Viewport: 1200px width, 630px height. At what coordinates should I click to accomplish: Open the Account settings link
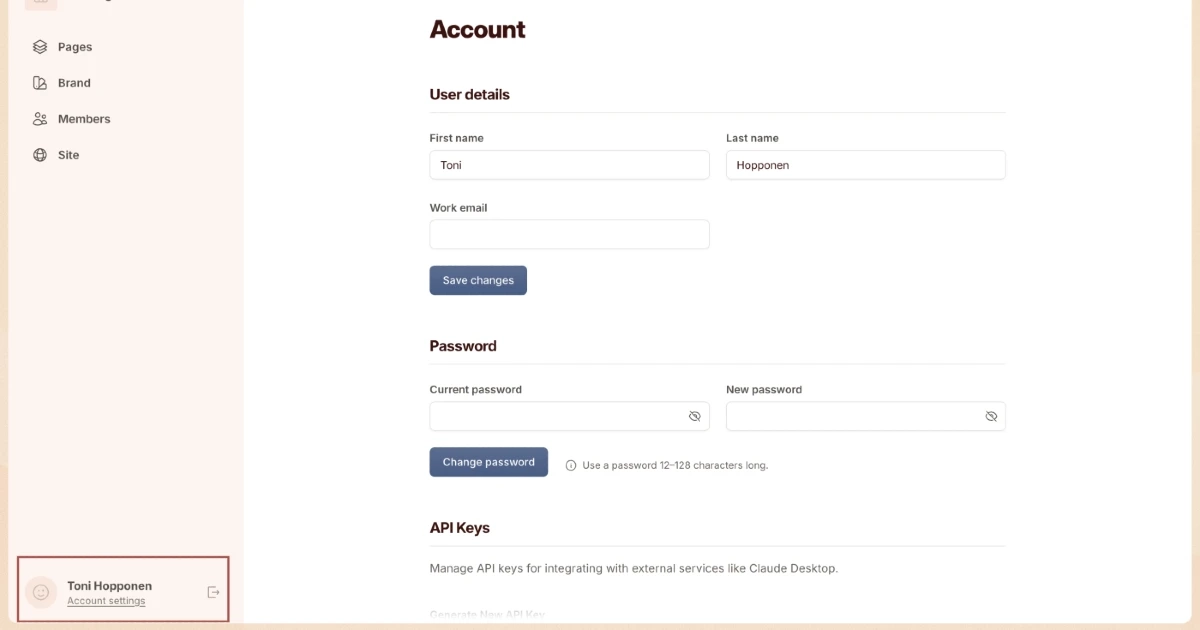click(106, 601)
